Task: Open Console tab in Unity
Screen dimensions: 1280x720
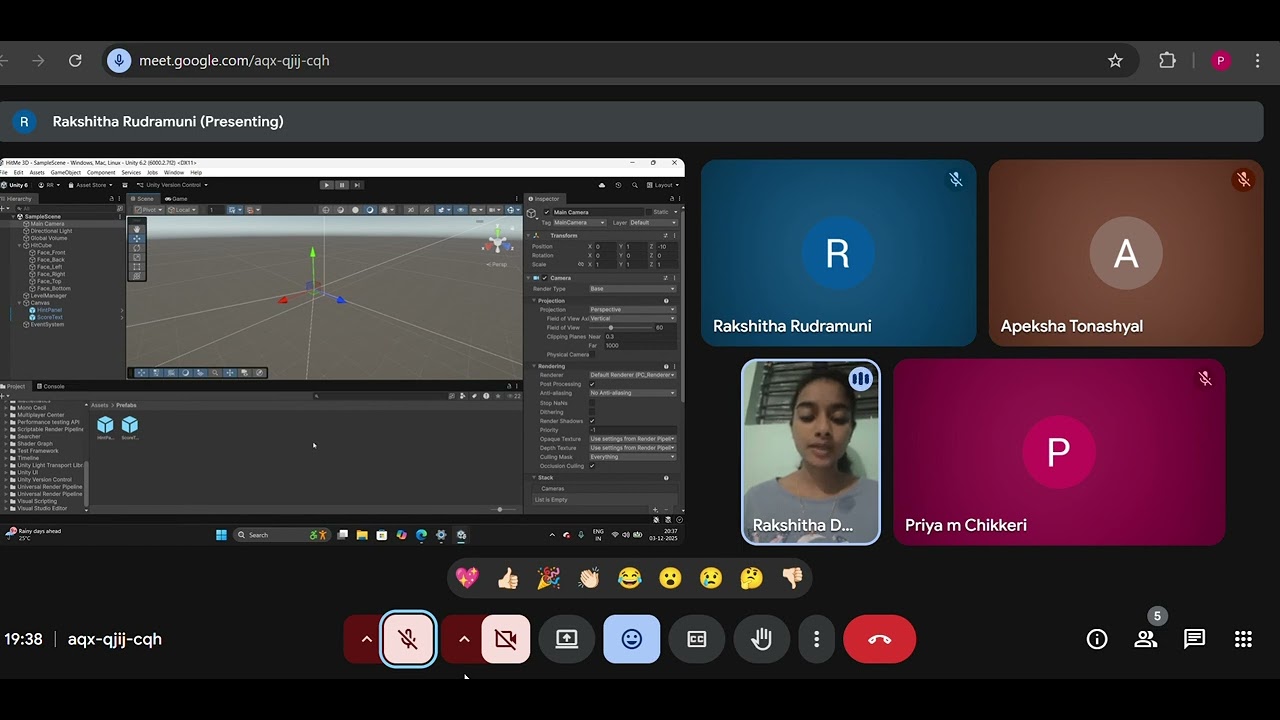Action: (51, 386)
